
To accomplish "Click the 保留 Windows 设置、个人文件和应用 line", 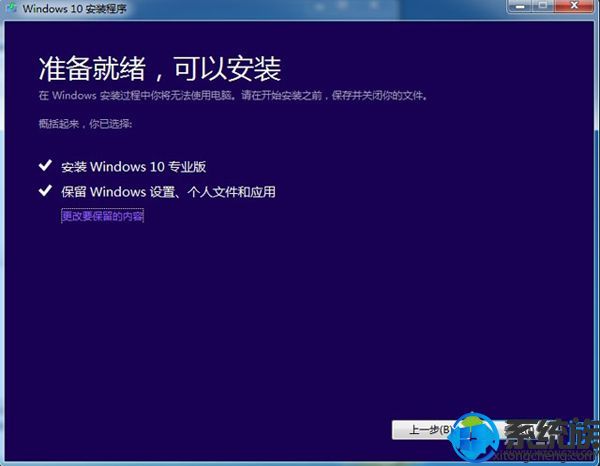I will click(x=168, y=192).
